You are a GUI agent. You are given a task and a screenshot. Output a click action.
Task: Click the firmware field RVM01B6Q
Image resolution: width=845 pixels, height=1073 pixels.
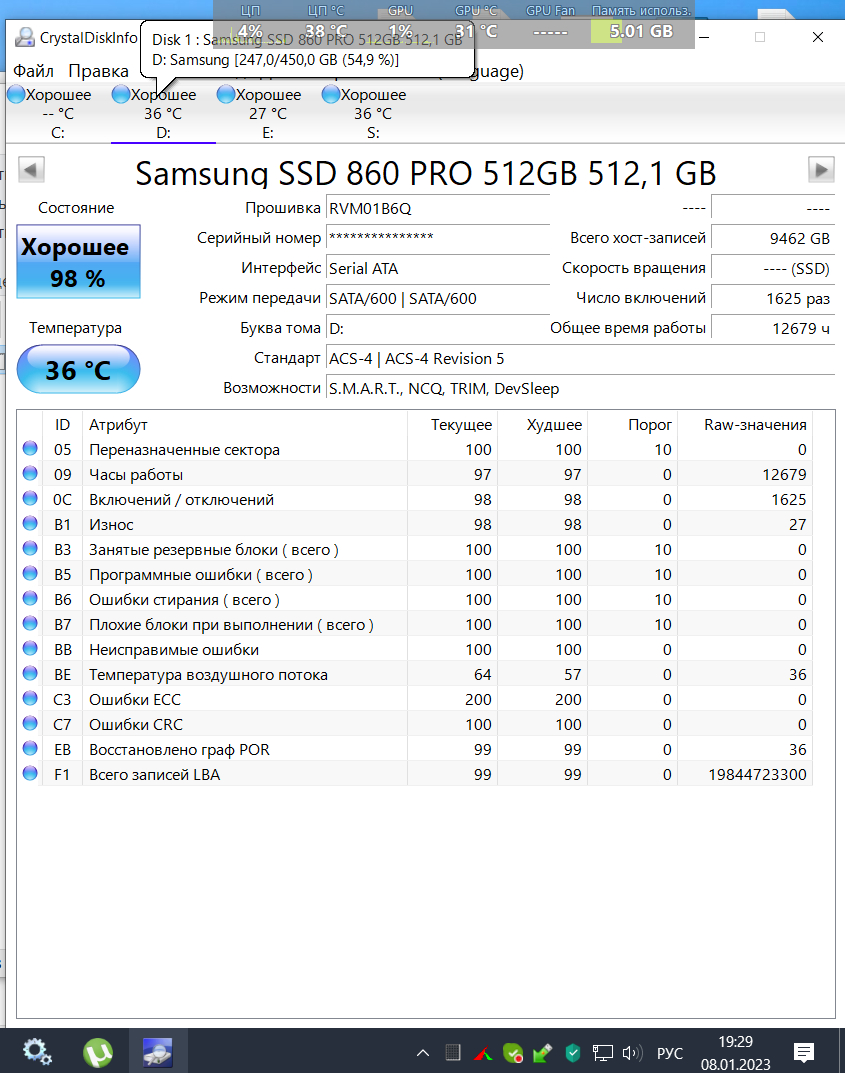[437, 208]
